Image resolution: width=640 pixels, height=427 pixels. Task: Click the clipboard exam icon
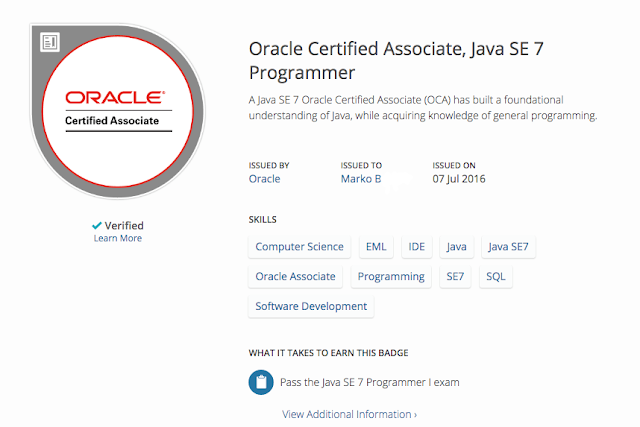tap(261, 382)
